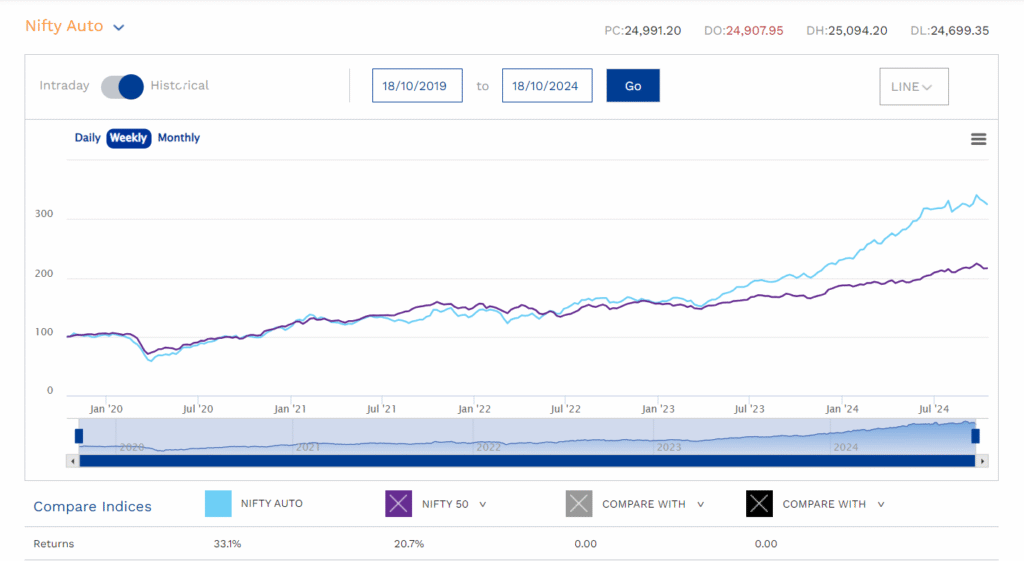Click the left navigator range handle
This screenshot has width=1024, height=561.
[79, 436]
